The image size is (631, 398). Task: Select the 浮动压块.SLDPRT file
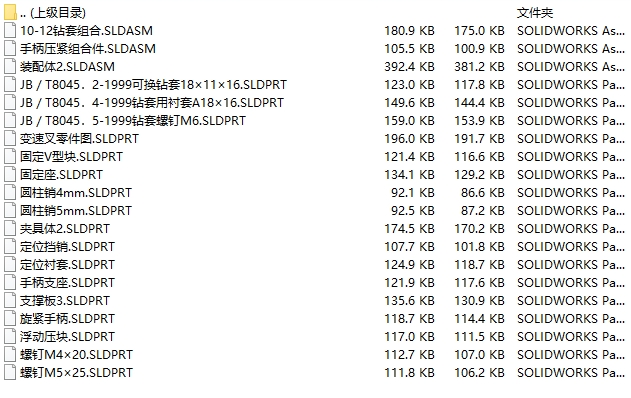pos(67,336)
